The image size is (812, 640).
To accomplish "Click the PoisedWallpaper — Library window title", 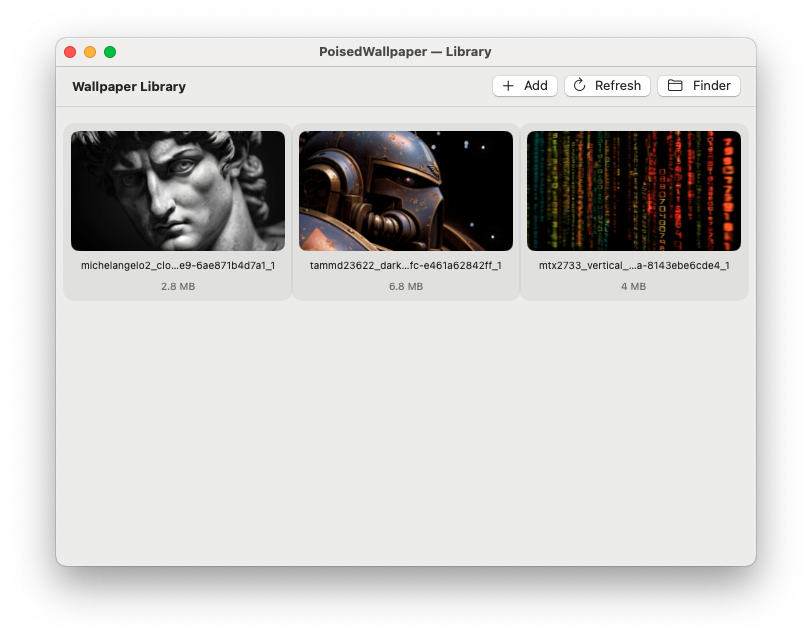I will [x=405, y=52].
